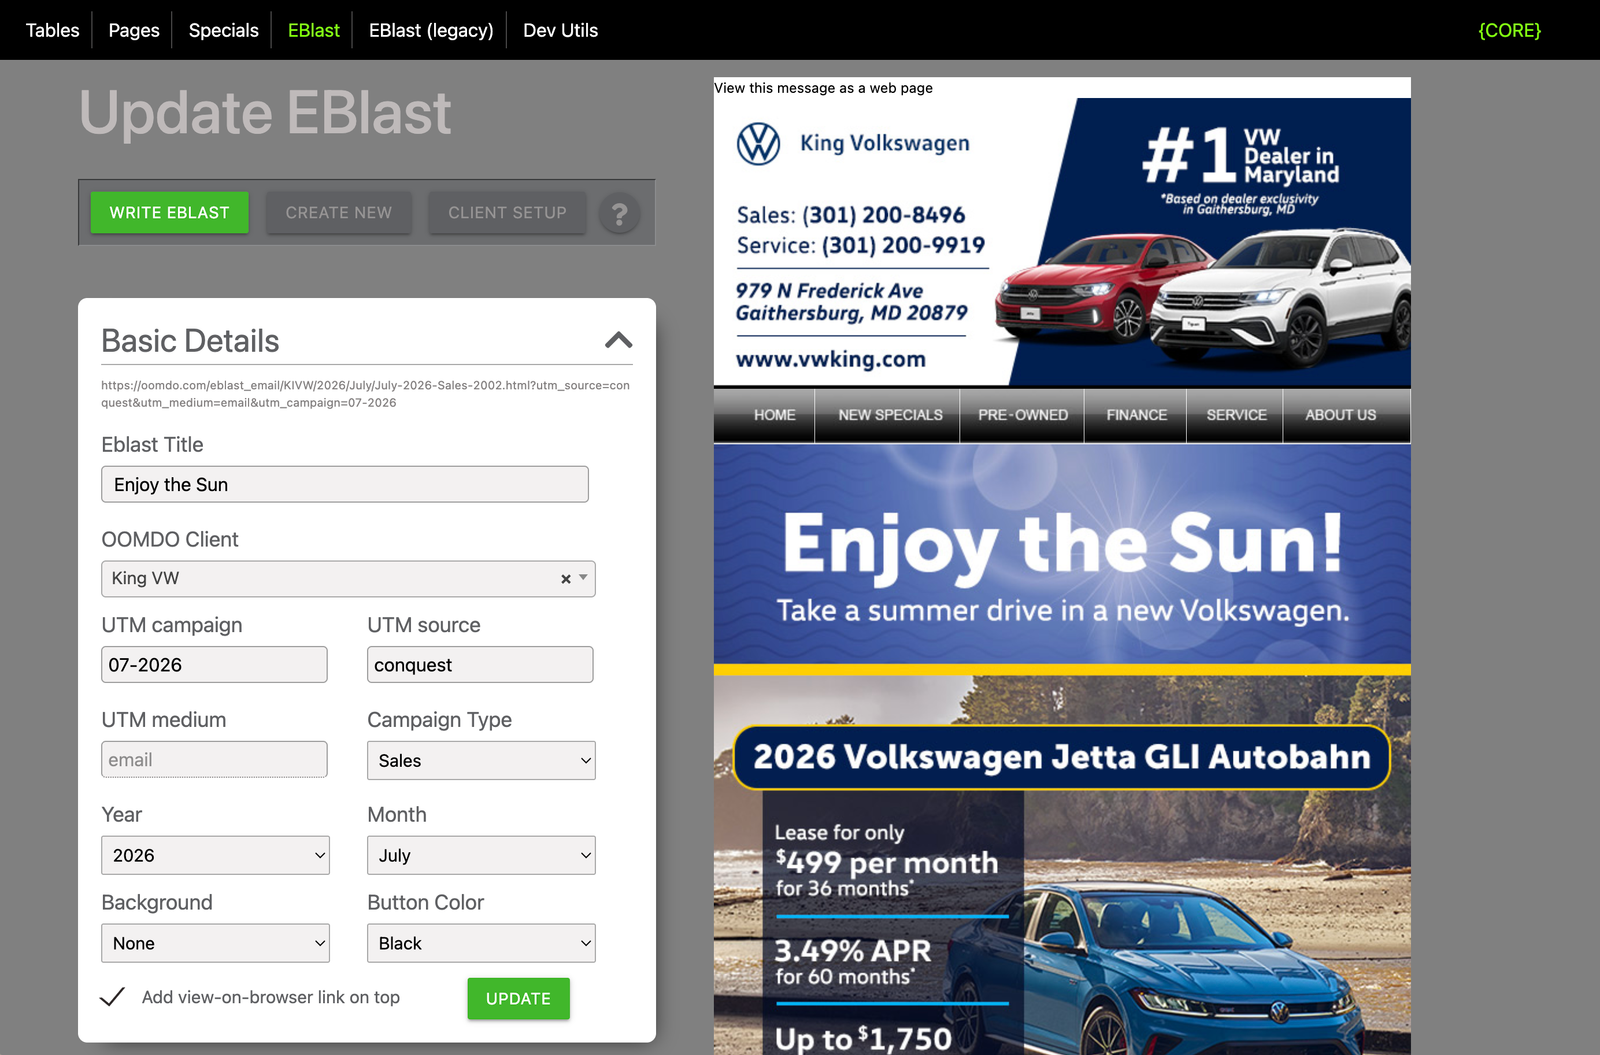Click the www.vwking.com address in header
Screen dimensions: 1600x1055
[x=831, y=359]
